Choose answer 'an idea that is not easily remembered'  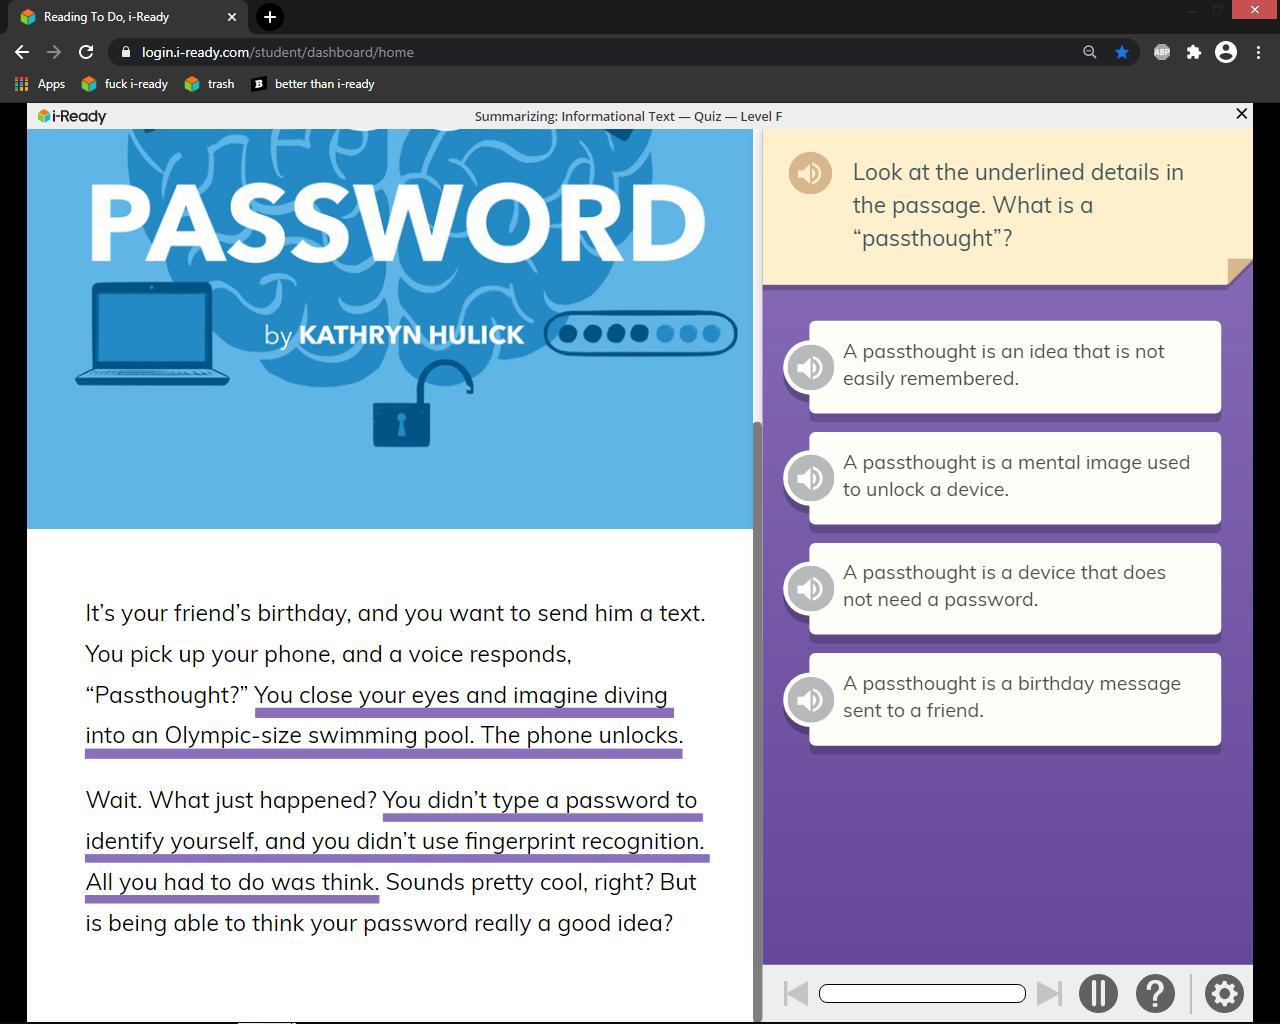(1015, 366)
